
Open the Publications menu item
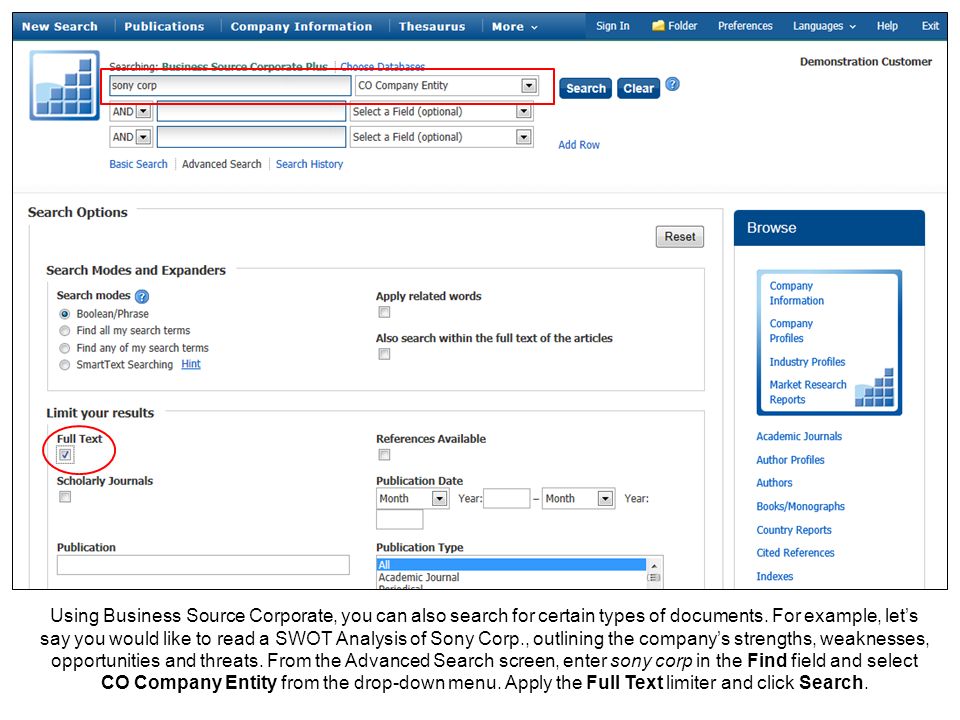(164, 26)
